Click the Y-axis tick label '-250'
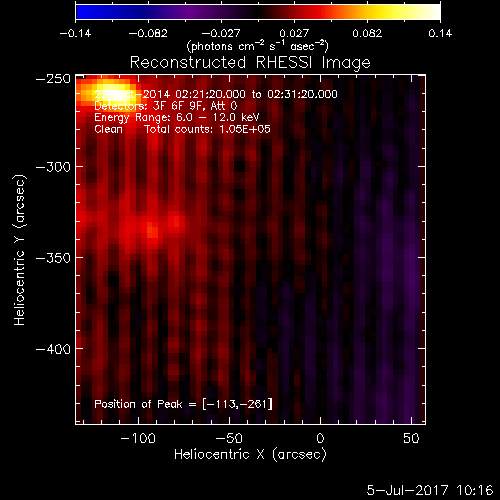500x500 pixels. (53, 79)
